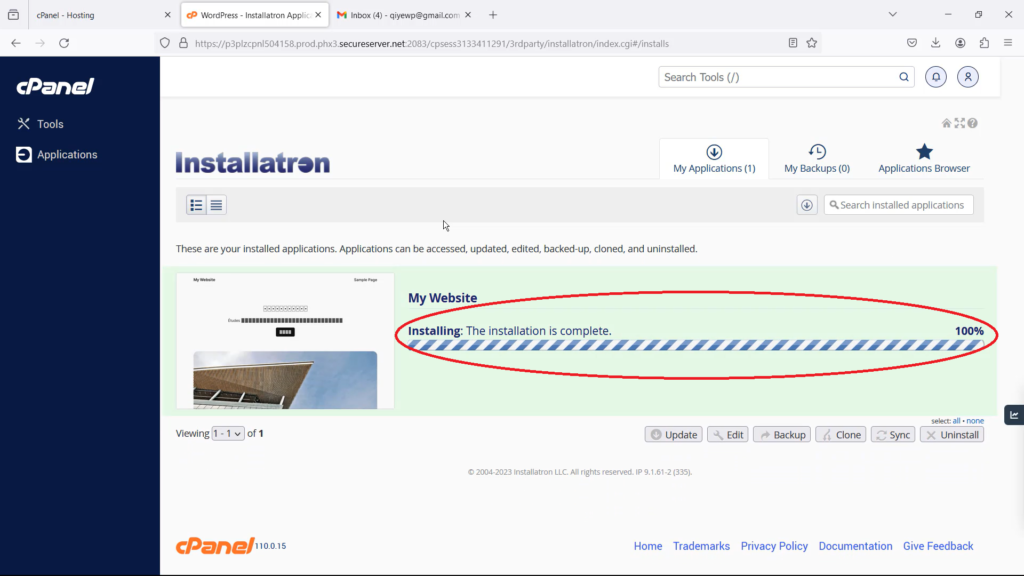Open My Applications (1) tab

(714, 159)
